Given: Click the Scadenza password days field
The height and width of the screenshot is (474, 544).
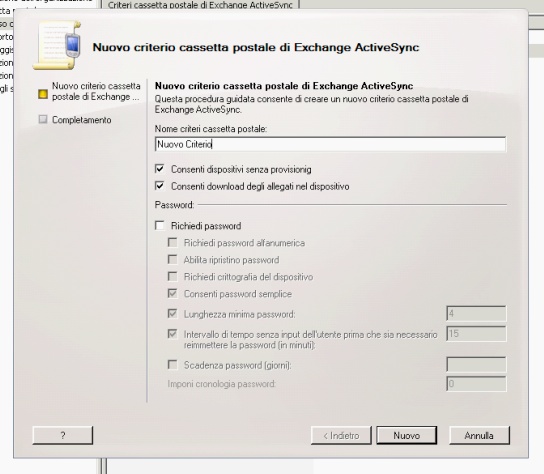Looking at the screenshot, I should tap(476, 365).
